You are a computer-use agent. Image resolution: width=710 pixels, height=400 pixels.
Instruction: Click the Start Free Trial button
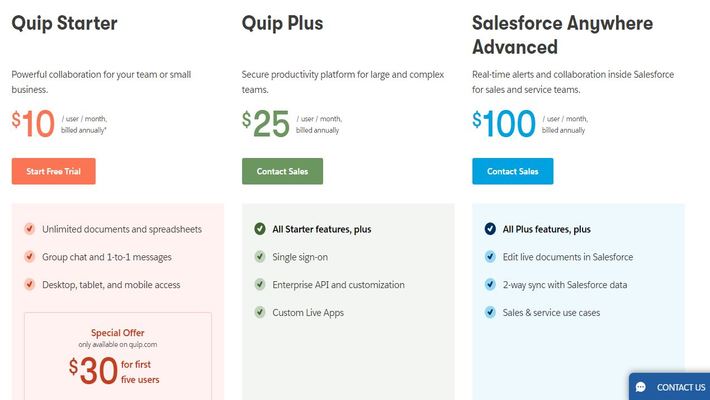pyautogui.click(x=53, y=171)
